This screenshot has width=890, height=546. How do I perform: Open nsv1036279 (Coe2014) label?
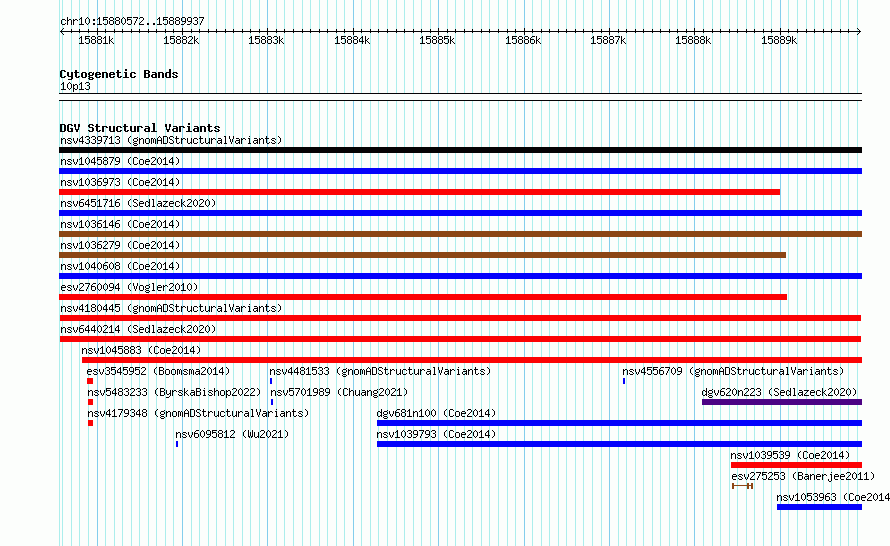(x=120, y=245)
